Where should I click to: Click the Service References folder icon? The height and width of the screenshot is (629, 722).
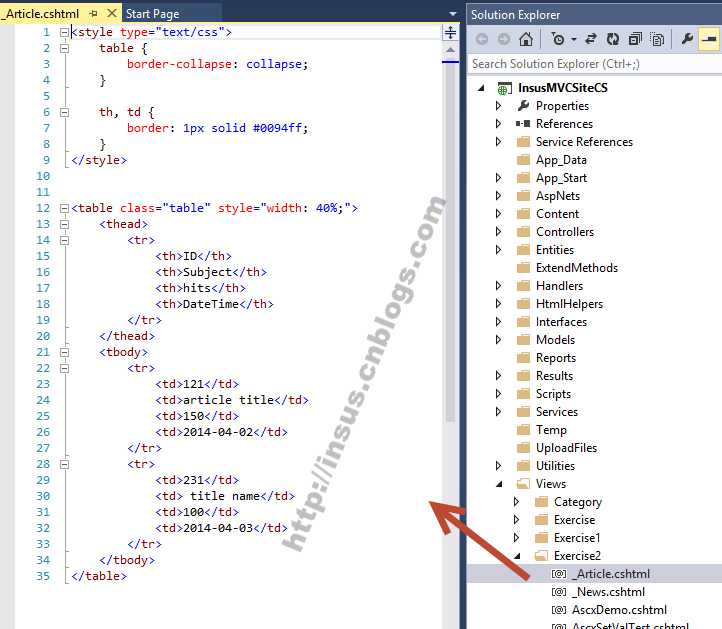(x=523, y=142)
